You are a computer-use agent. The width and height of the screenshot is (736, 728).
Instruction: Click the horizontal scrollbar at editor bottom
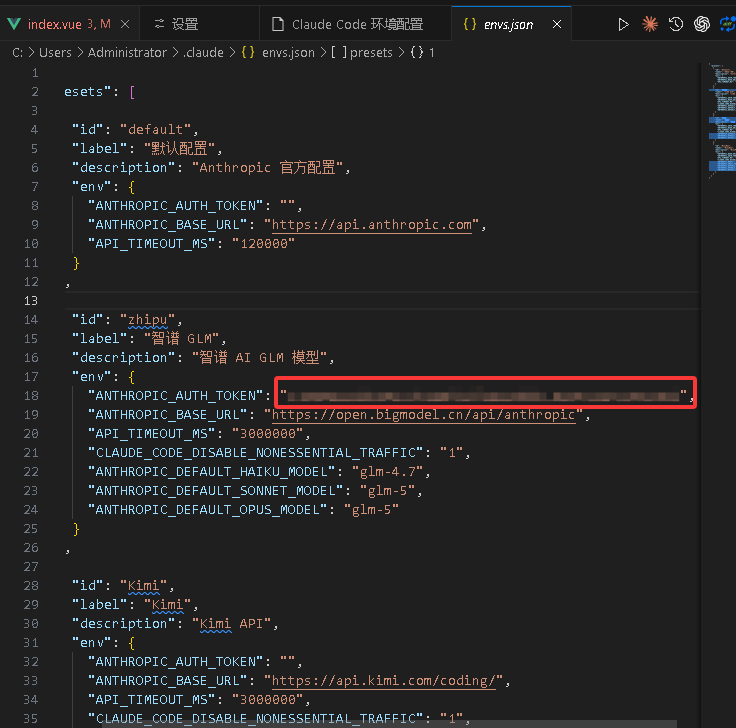click(390, 724)
